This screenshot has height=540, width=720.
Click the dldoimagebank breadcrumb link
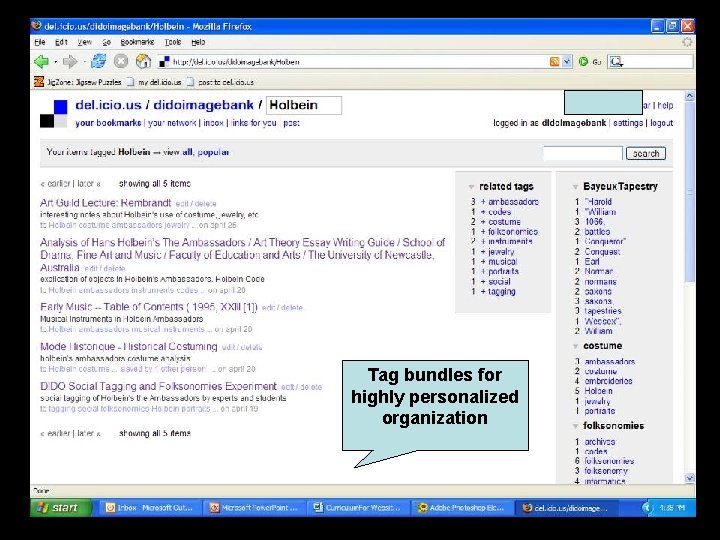(x=203, y=105)
